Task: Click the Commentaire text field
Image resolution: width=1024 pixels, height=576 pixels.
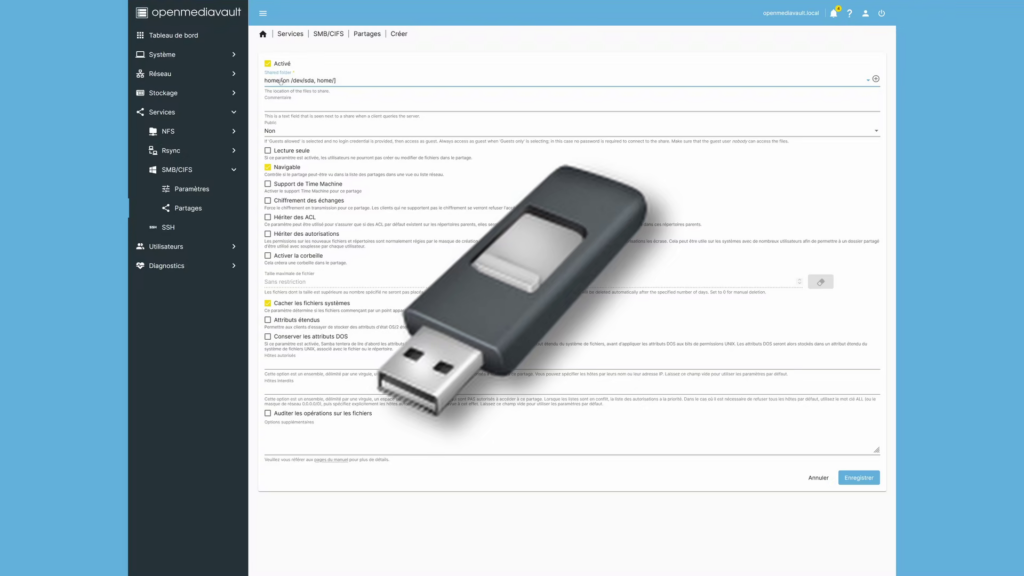Action: 570,105
